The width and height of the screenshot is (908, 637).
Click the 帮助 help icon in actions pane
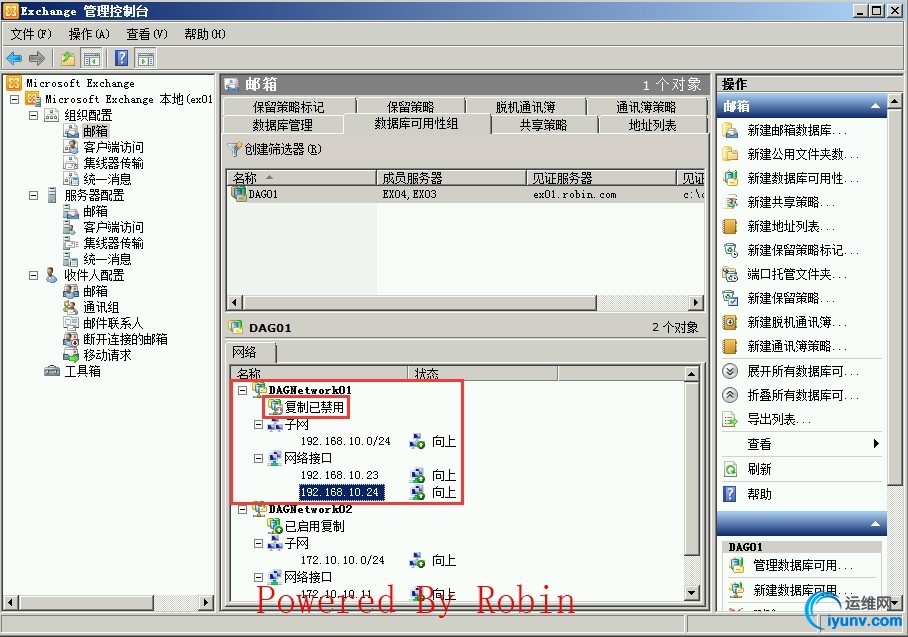(x=730, y=494)
